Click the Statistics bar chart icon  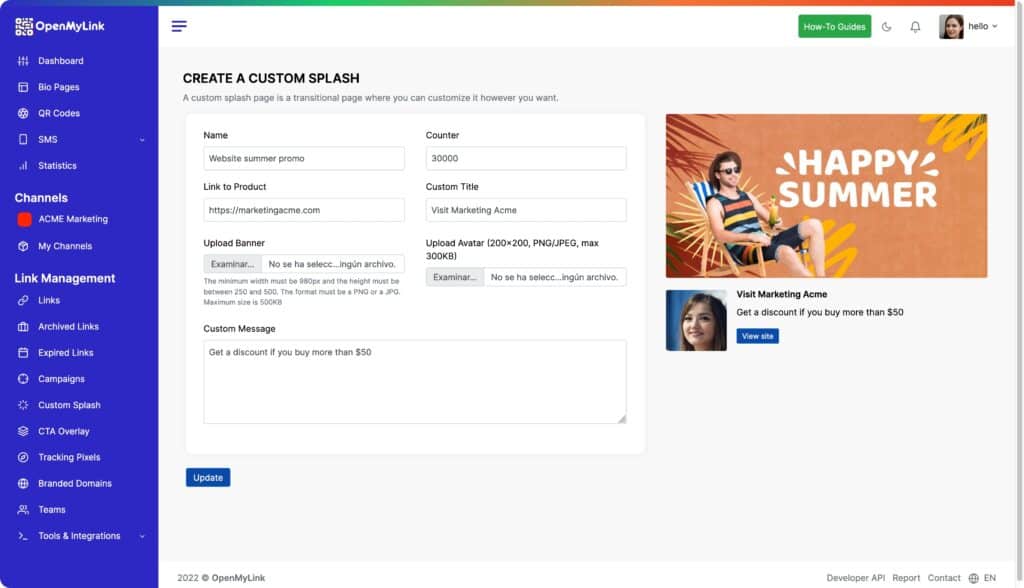click(24, 165)
